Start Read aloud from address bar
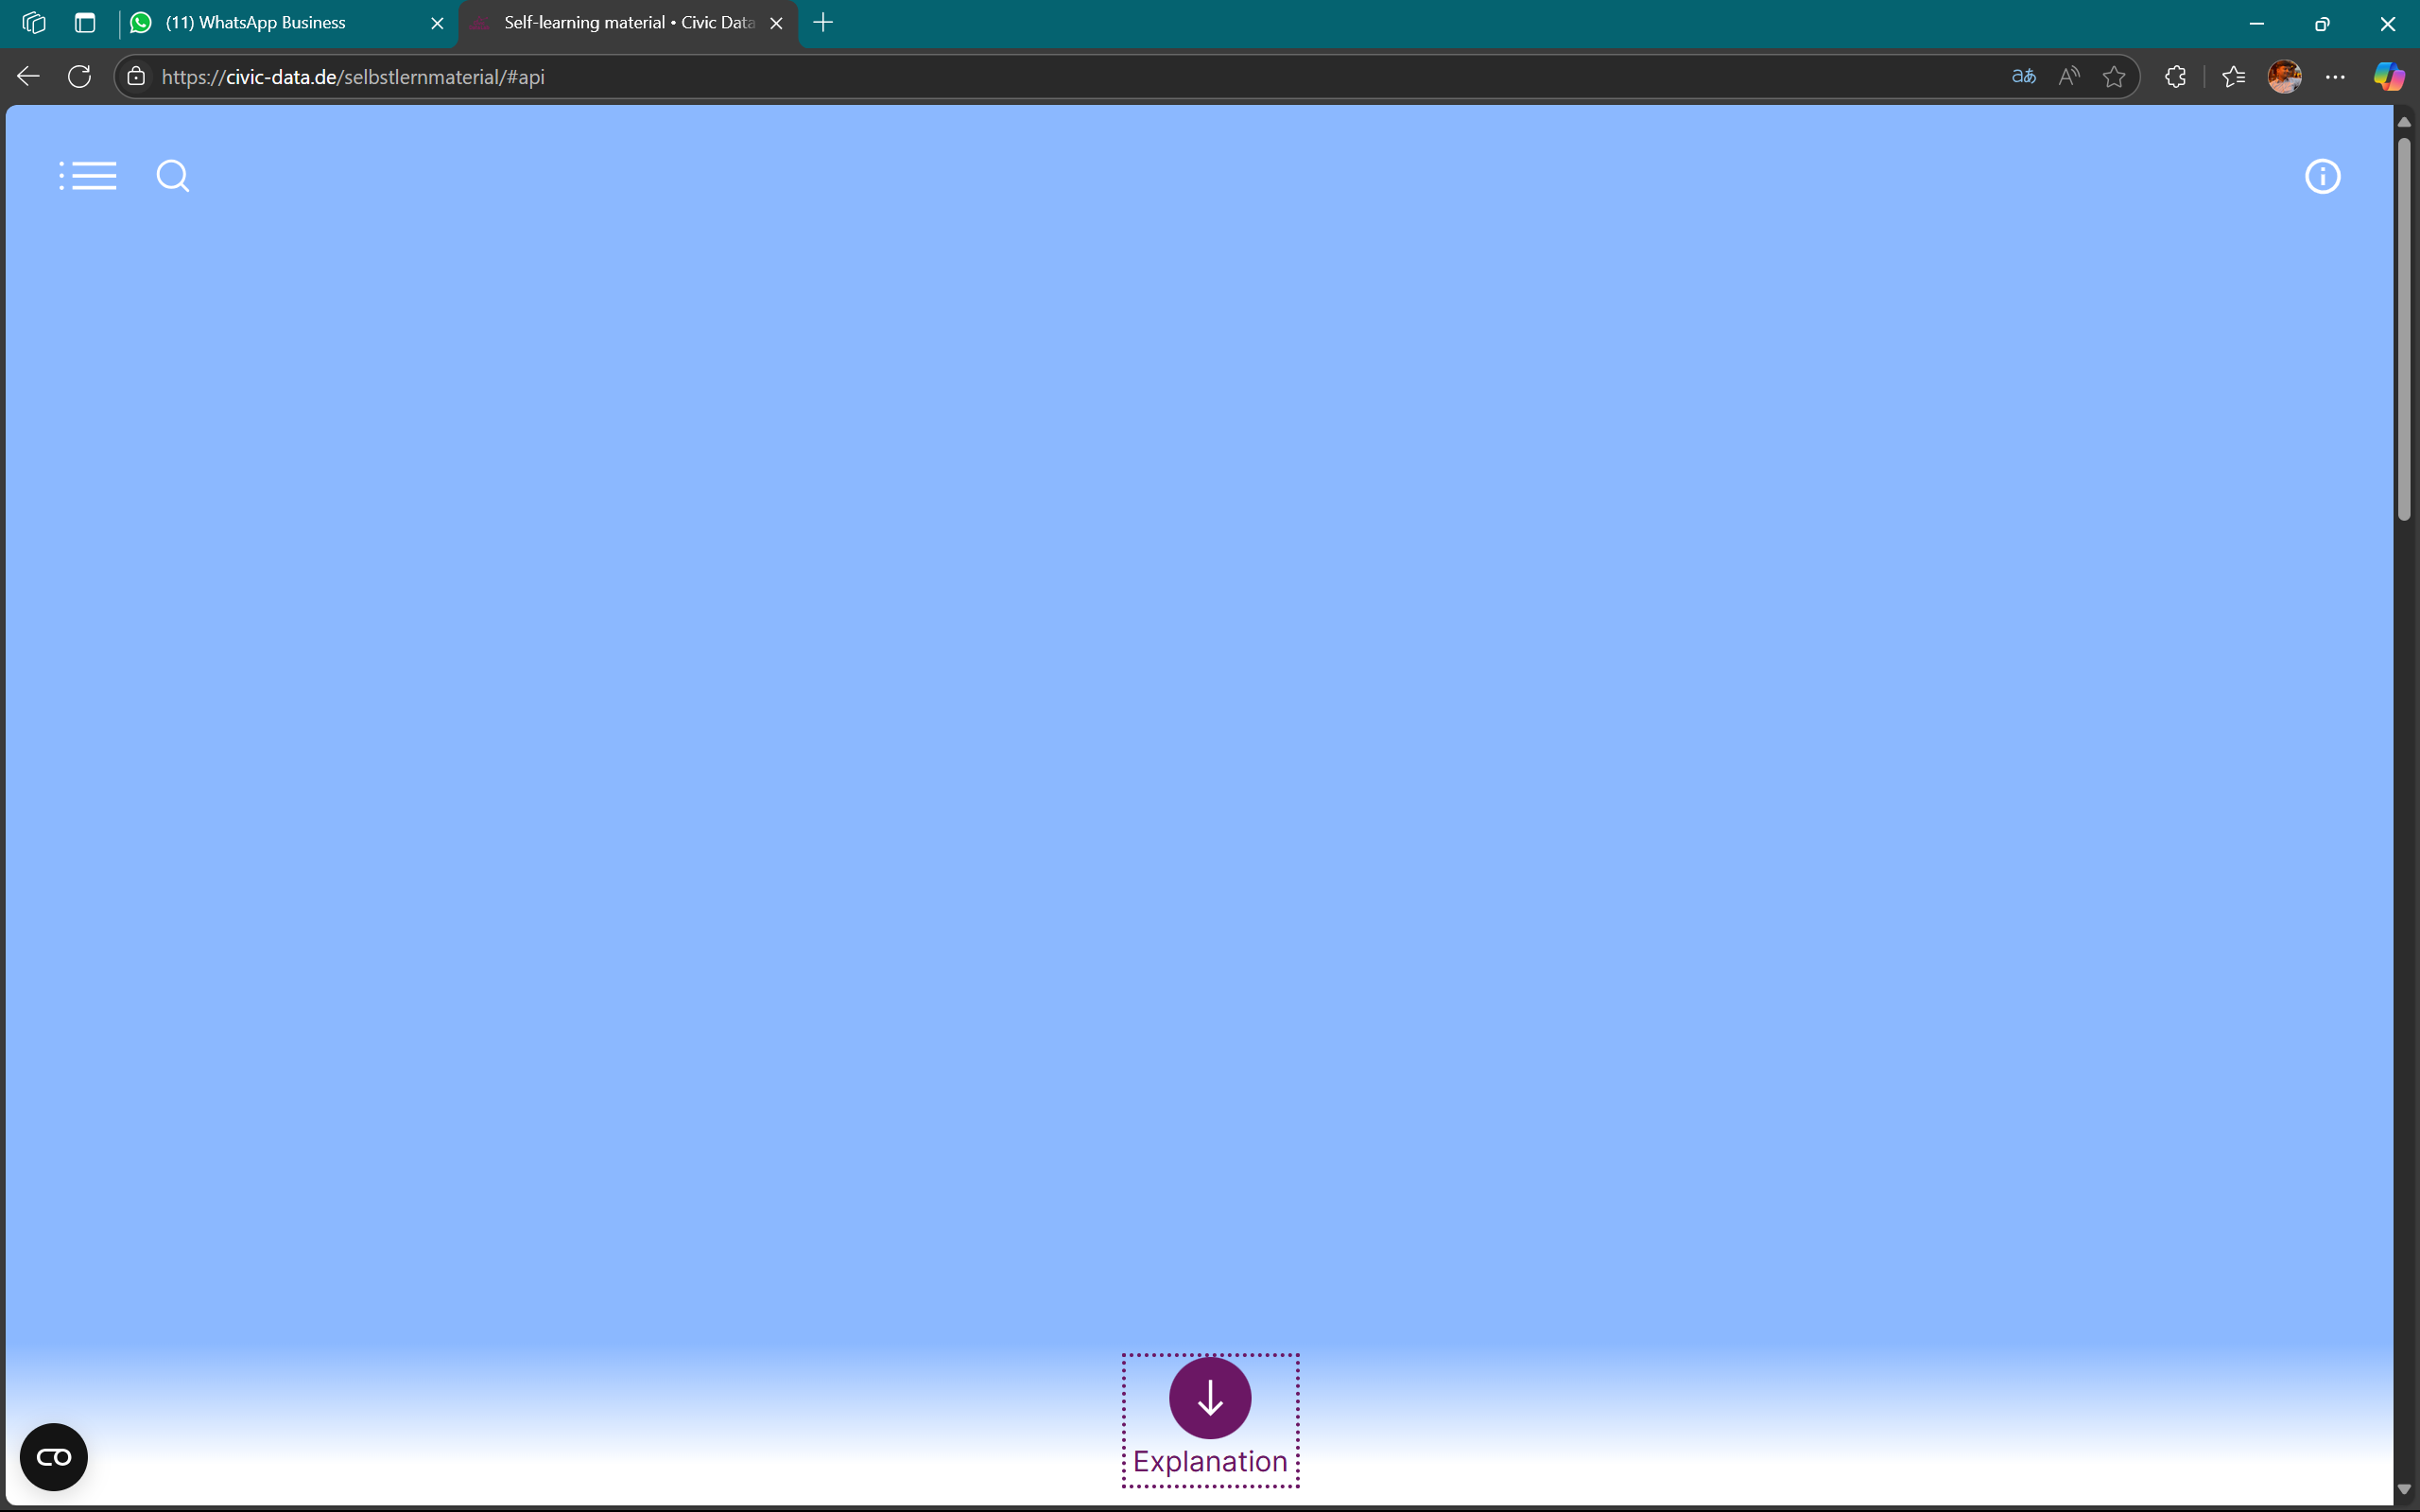This screenshot has width=2420, height=1512. click(x=2069, y=77)
